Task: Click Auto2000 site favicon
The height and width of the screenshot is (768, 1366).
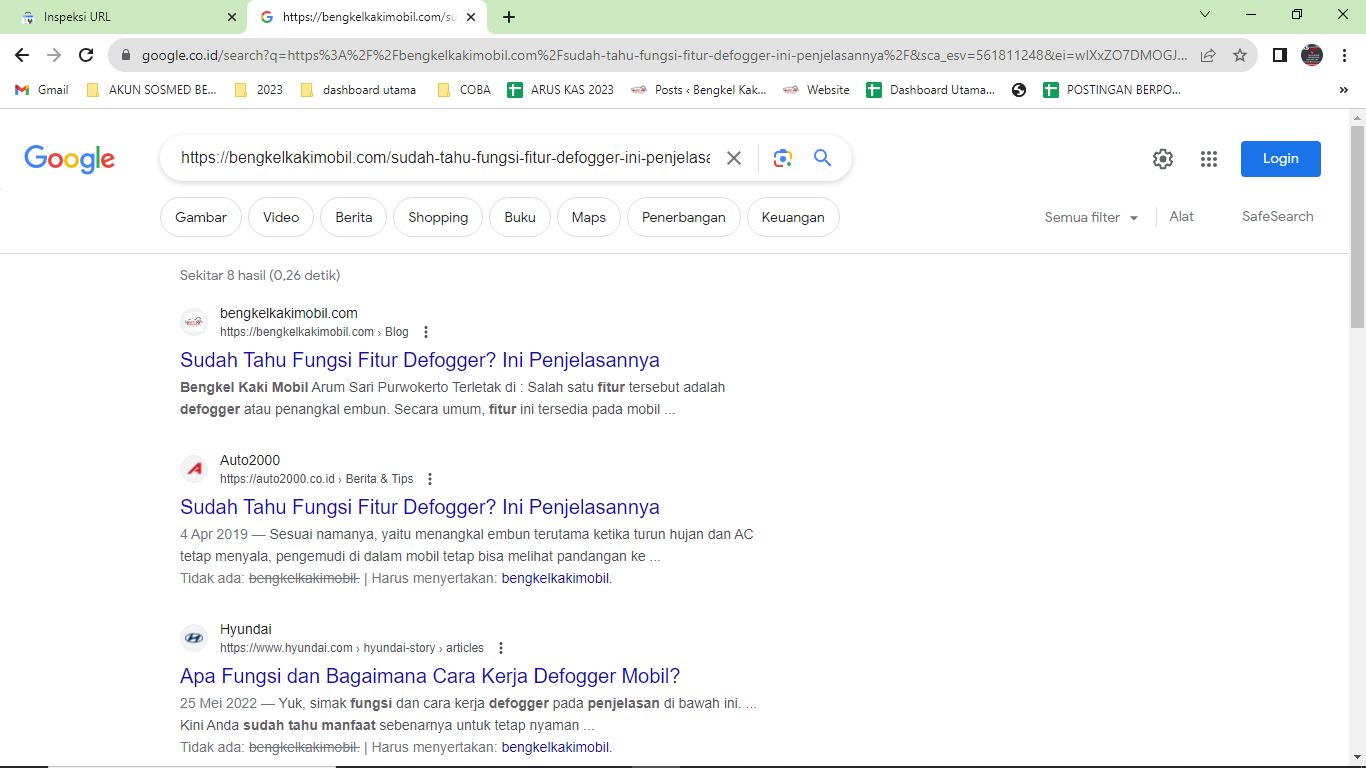Action: pyautogui.click(x=194, y=469)
